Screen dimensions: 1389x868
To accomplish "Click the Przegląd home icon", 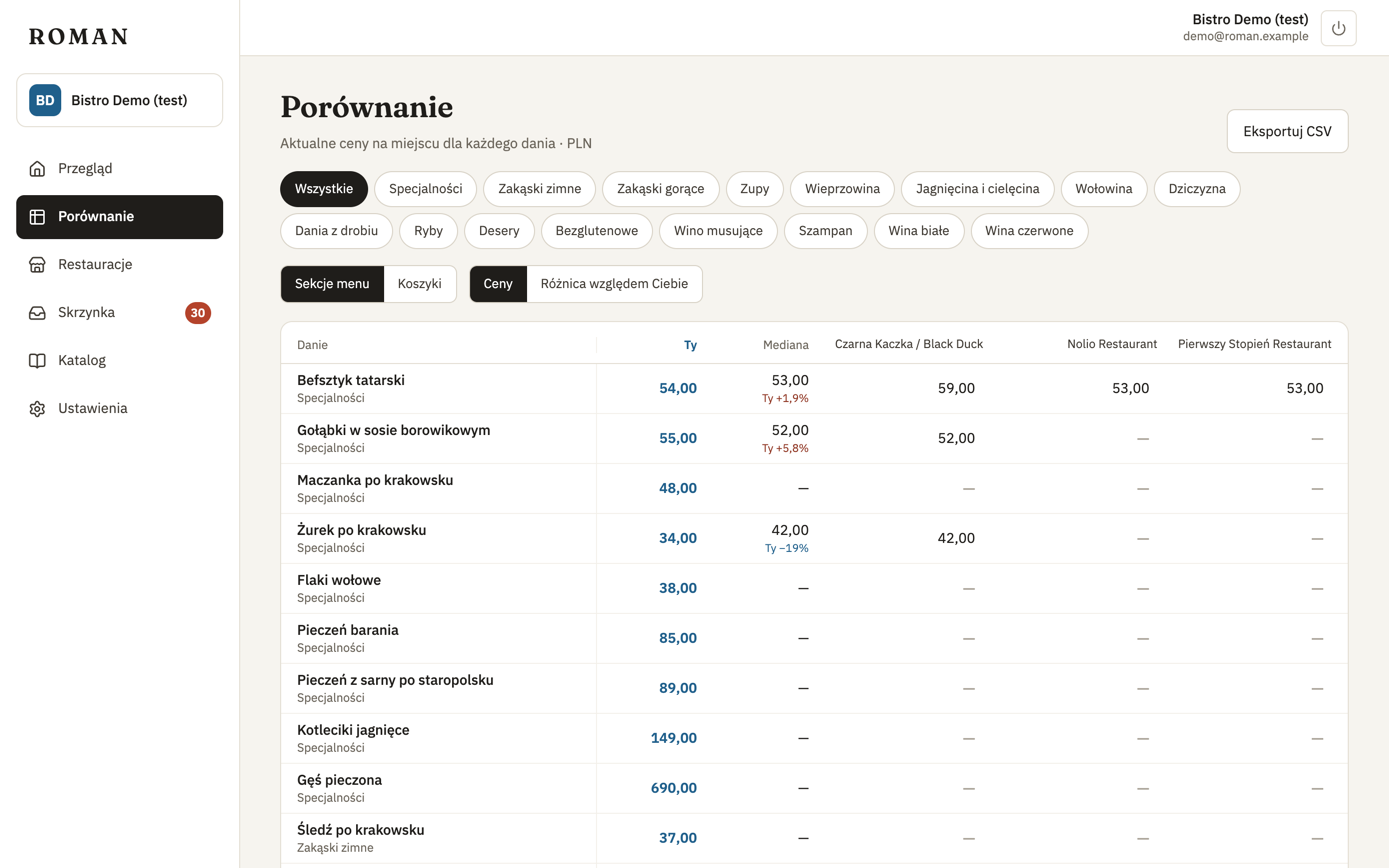I will (x=37, y=168).
